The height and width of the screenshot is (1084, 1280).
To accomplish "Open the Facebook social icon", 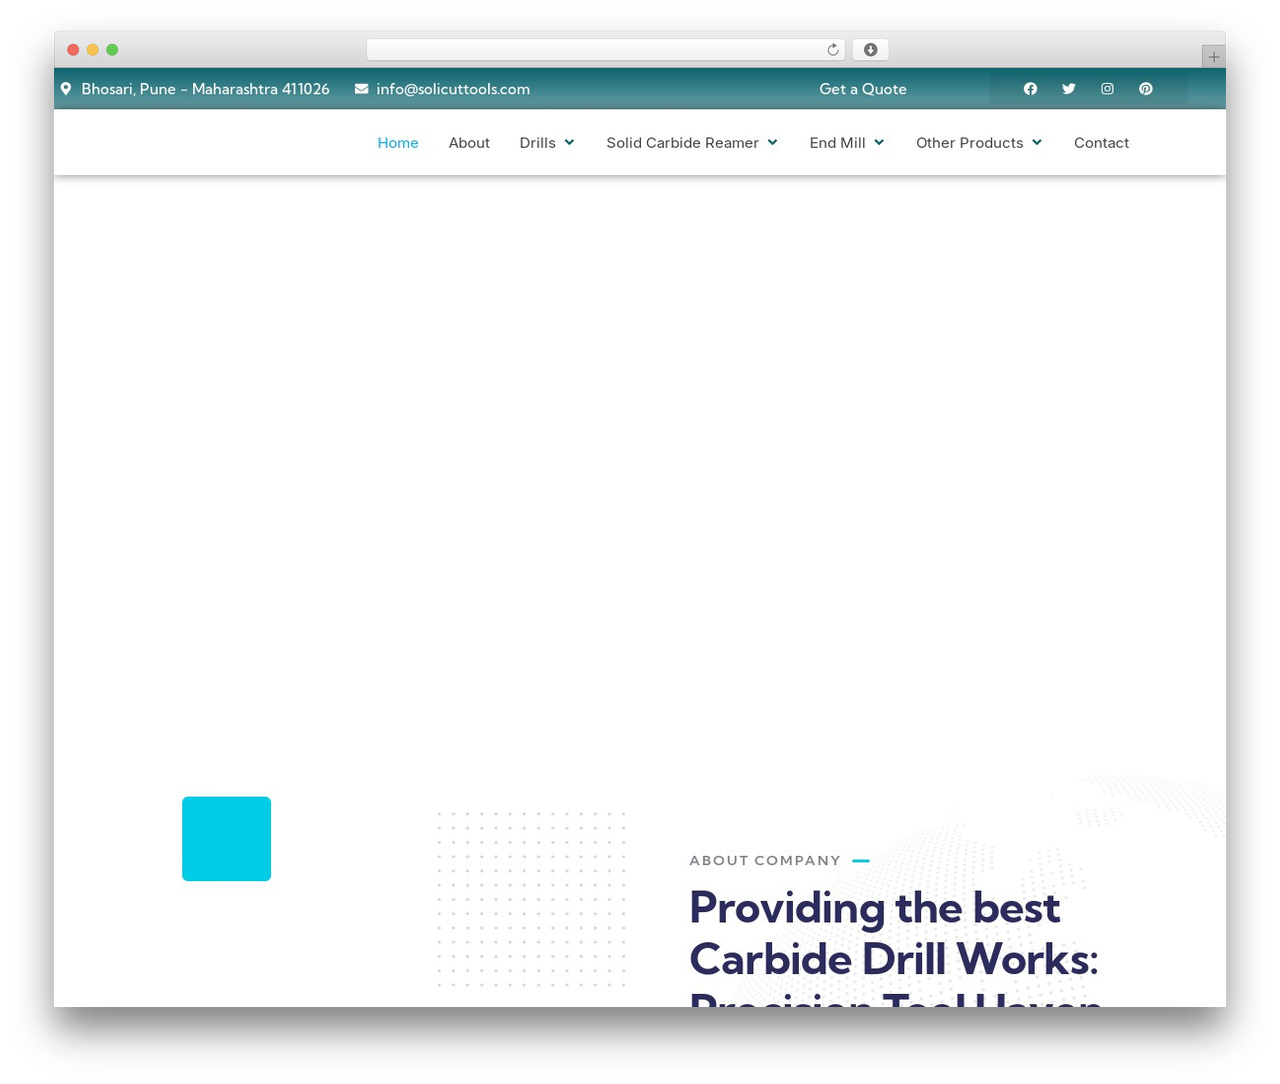I will pyautogui.click(x=1030, y=89).
